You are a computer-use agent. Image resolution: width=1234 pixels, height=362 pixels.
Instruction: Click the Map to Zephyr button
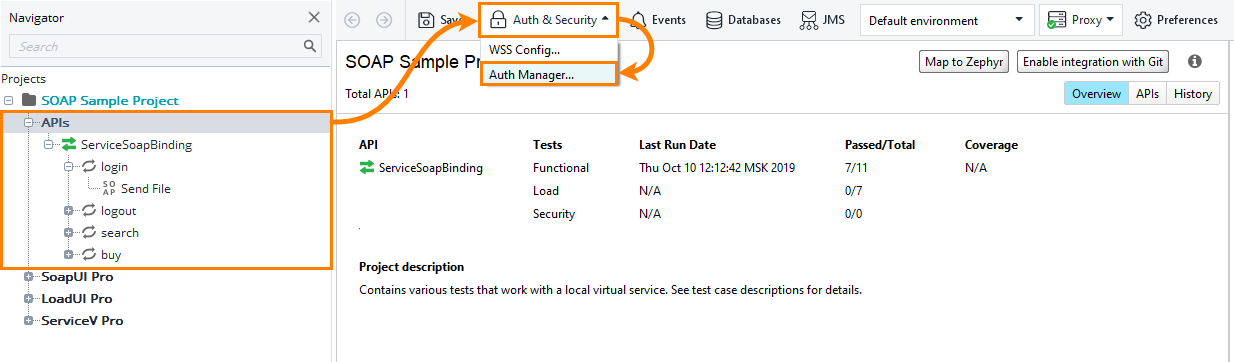pos(964,62)
